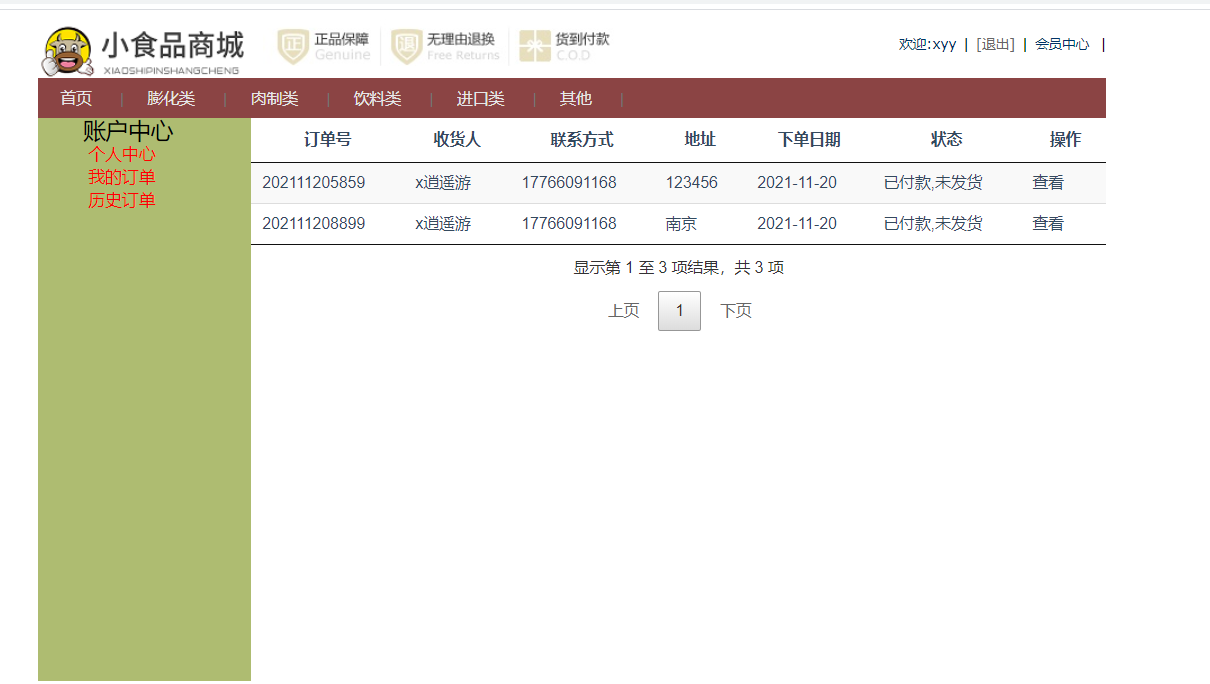The width and height of the screenshot is (1210, 684).
Task: Click order number 202111208899
Action: [x=314, y=224]
